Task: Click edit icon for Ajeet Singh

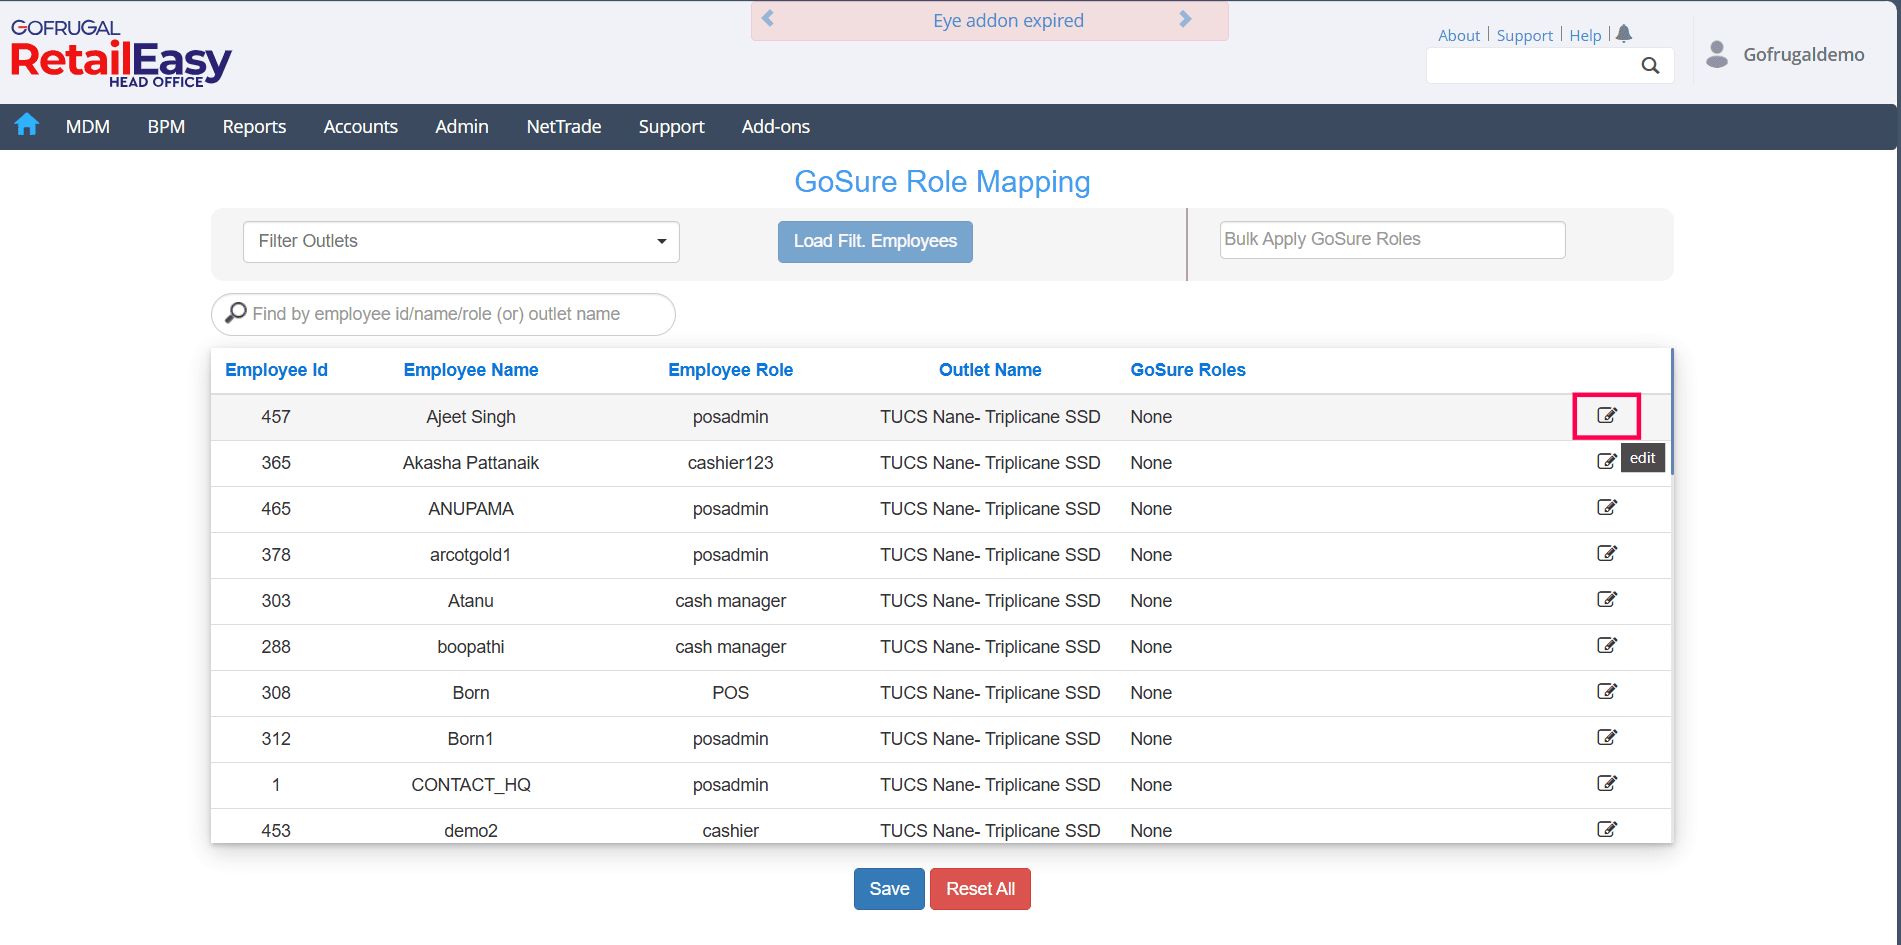Action: click(x=1606, y=416)
